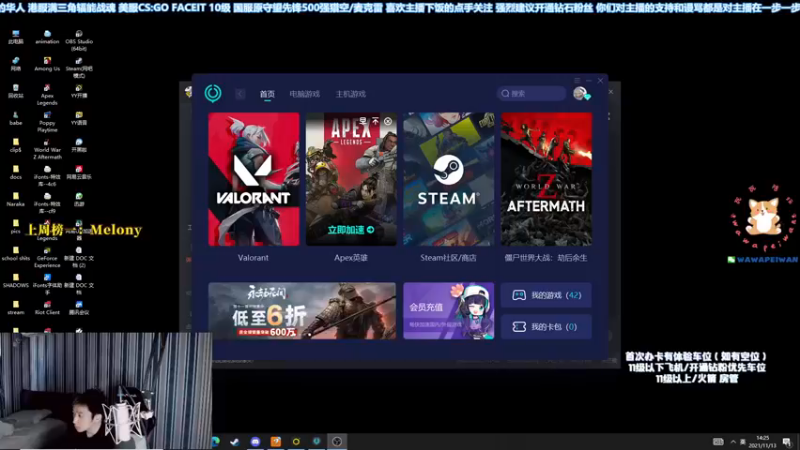Screen dimensions: 800x450
Task: Select OBS Studio desktop icon
Action: tap(79, 41)
